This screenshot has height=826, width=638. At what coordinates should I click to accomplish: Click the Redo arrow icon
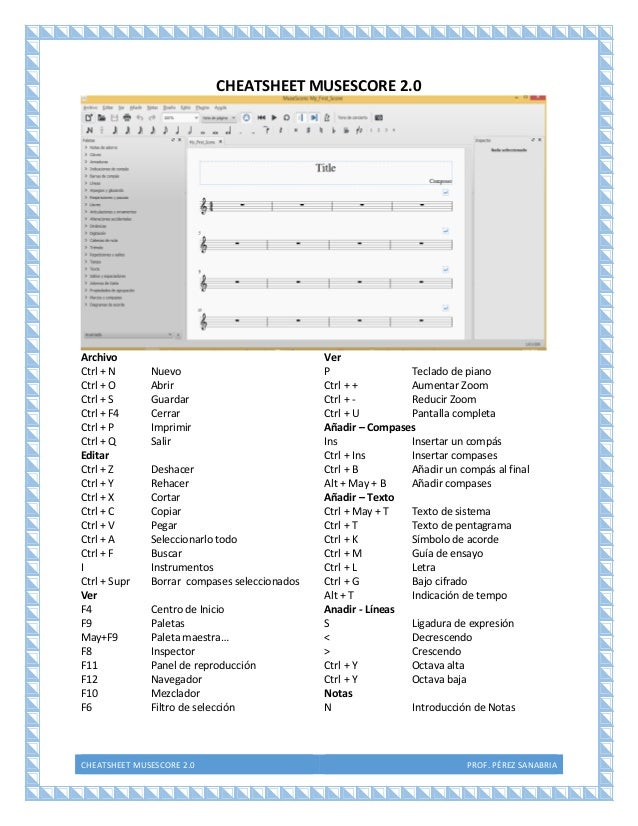152,118
